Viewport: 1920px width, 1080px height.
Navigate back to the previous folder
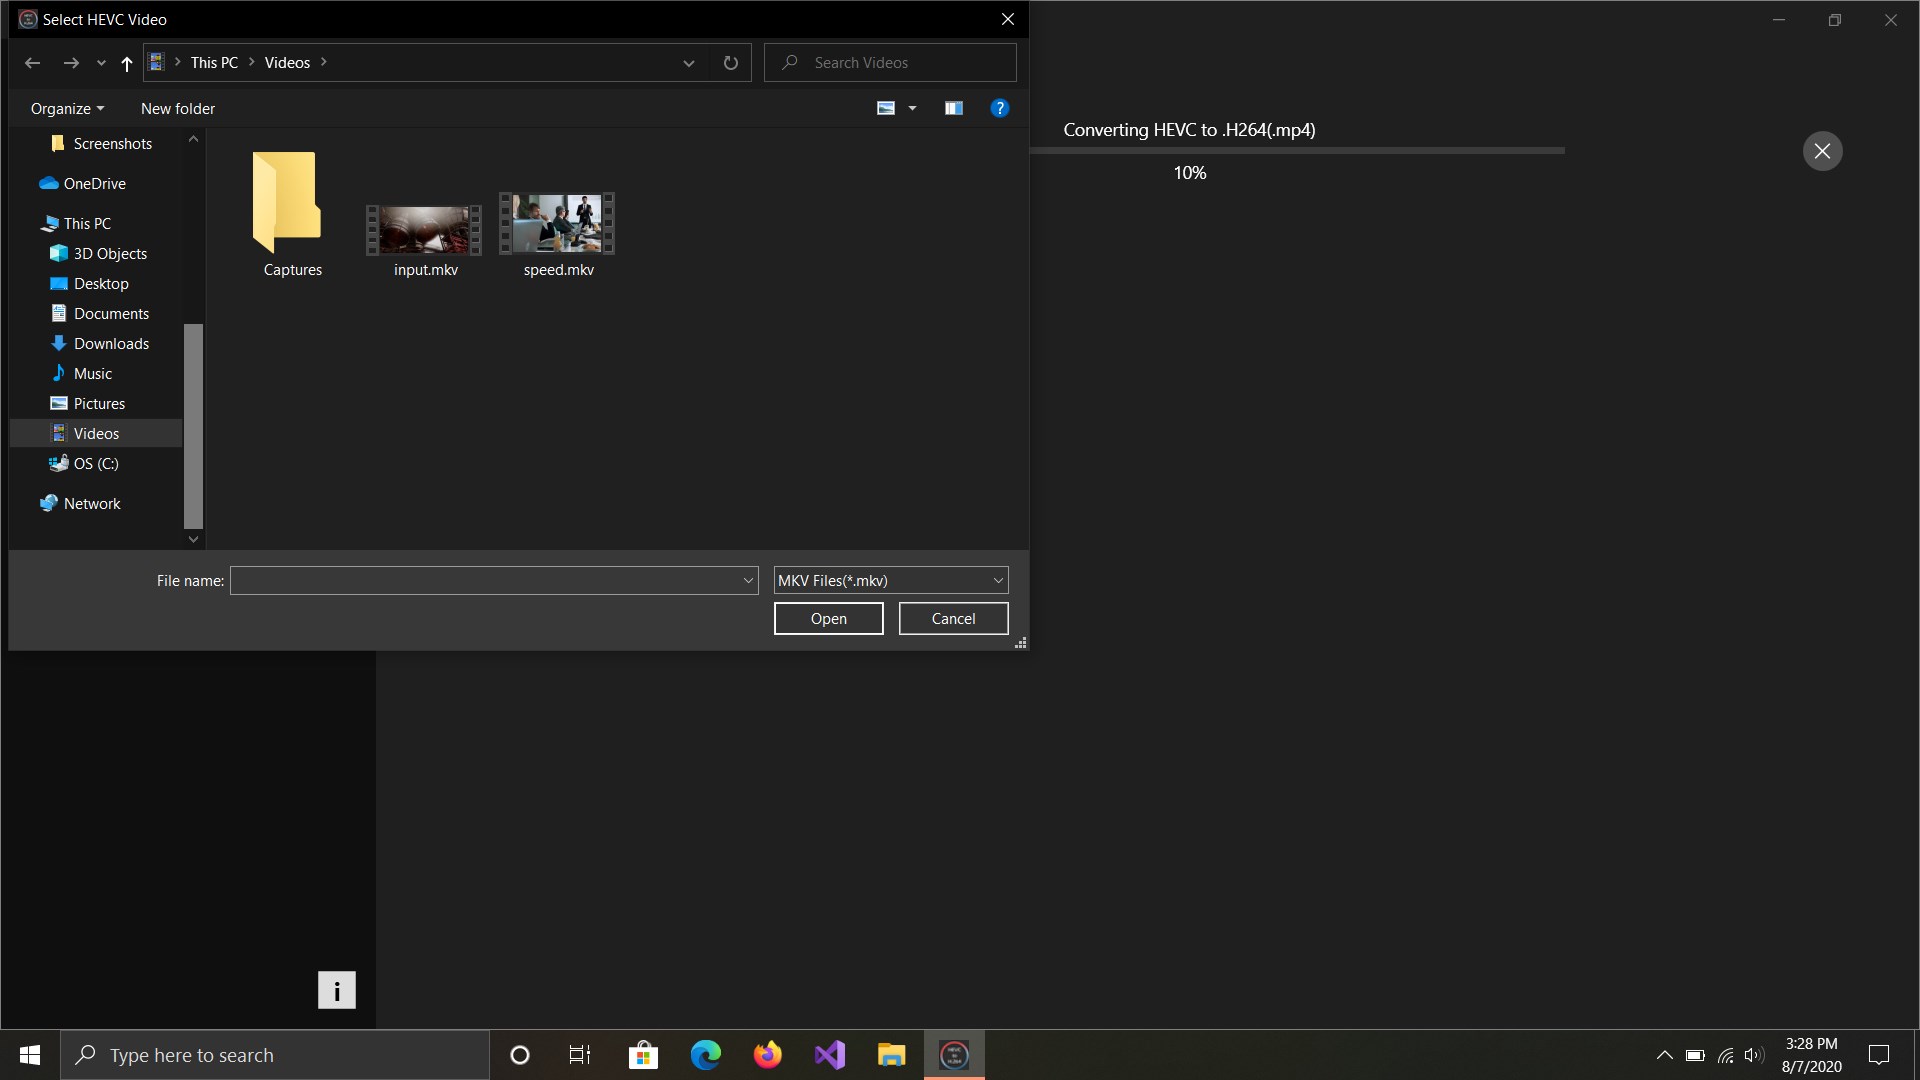coord(33,62)
